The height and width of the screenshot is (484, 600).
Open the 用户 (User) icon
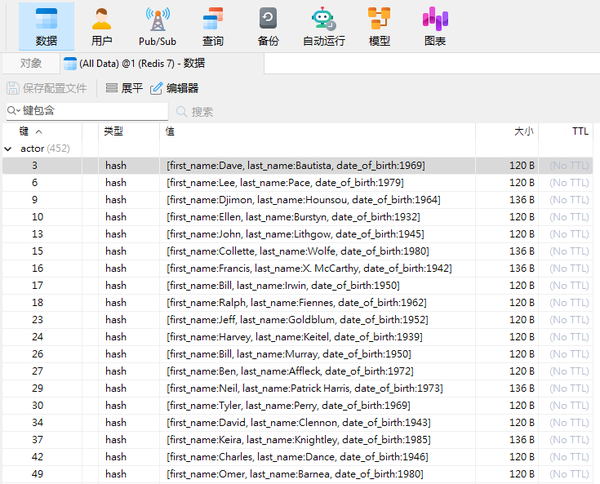101,26
